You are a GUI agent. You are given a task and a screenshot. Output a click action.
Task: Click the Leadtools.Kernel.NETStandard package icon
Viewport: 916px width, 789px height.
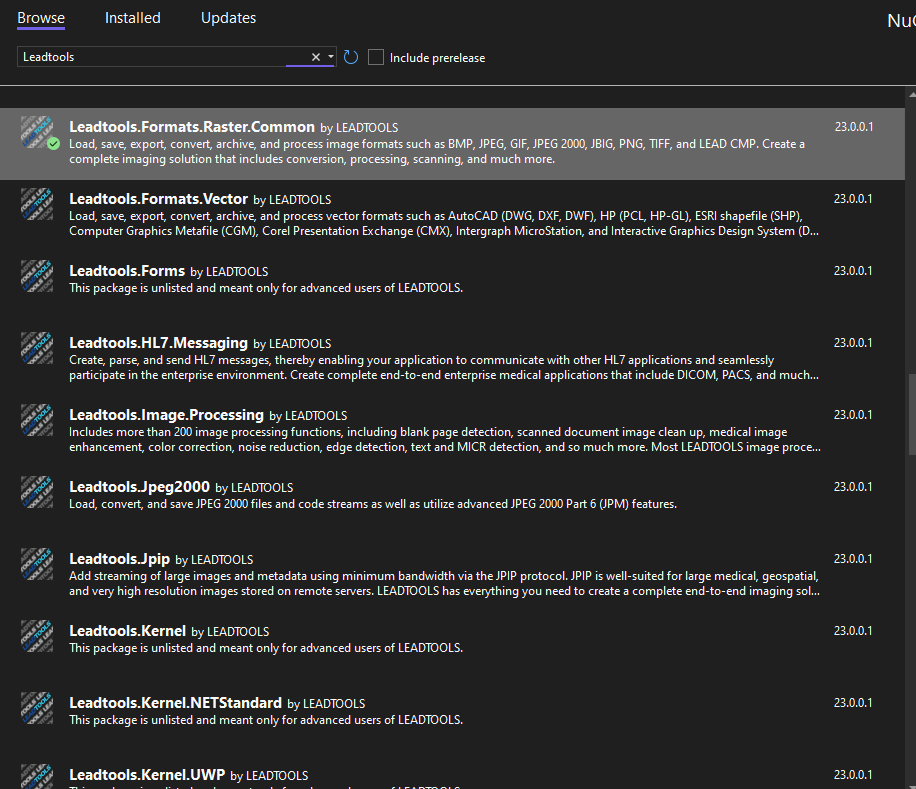(37, 708)
